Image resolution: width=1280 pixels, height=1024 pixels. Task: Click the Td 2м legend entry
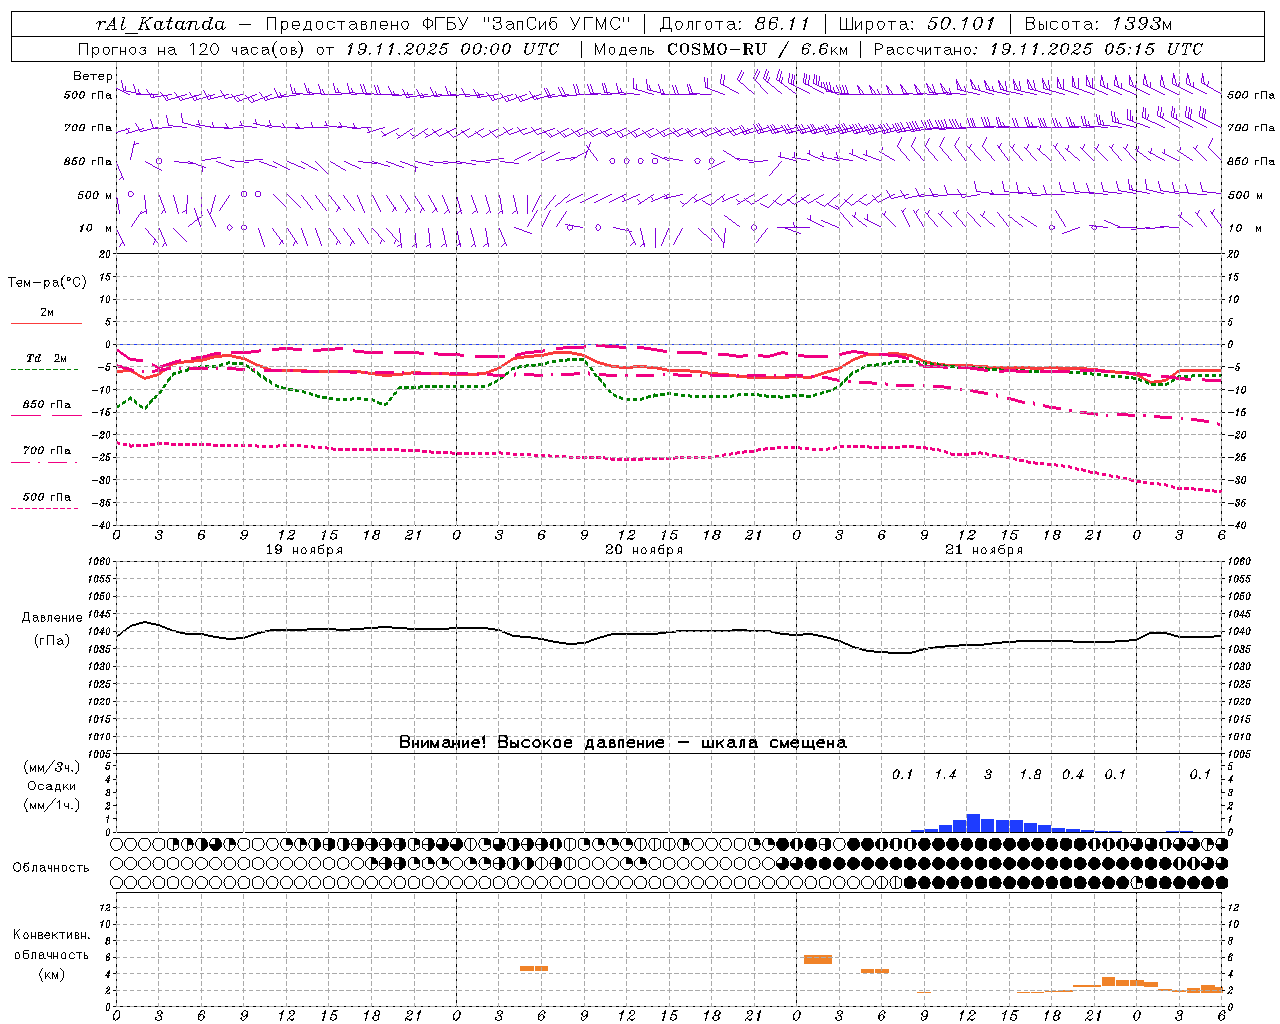point(47,359)
